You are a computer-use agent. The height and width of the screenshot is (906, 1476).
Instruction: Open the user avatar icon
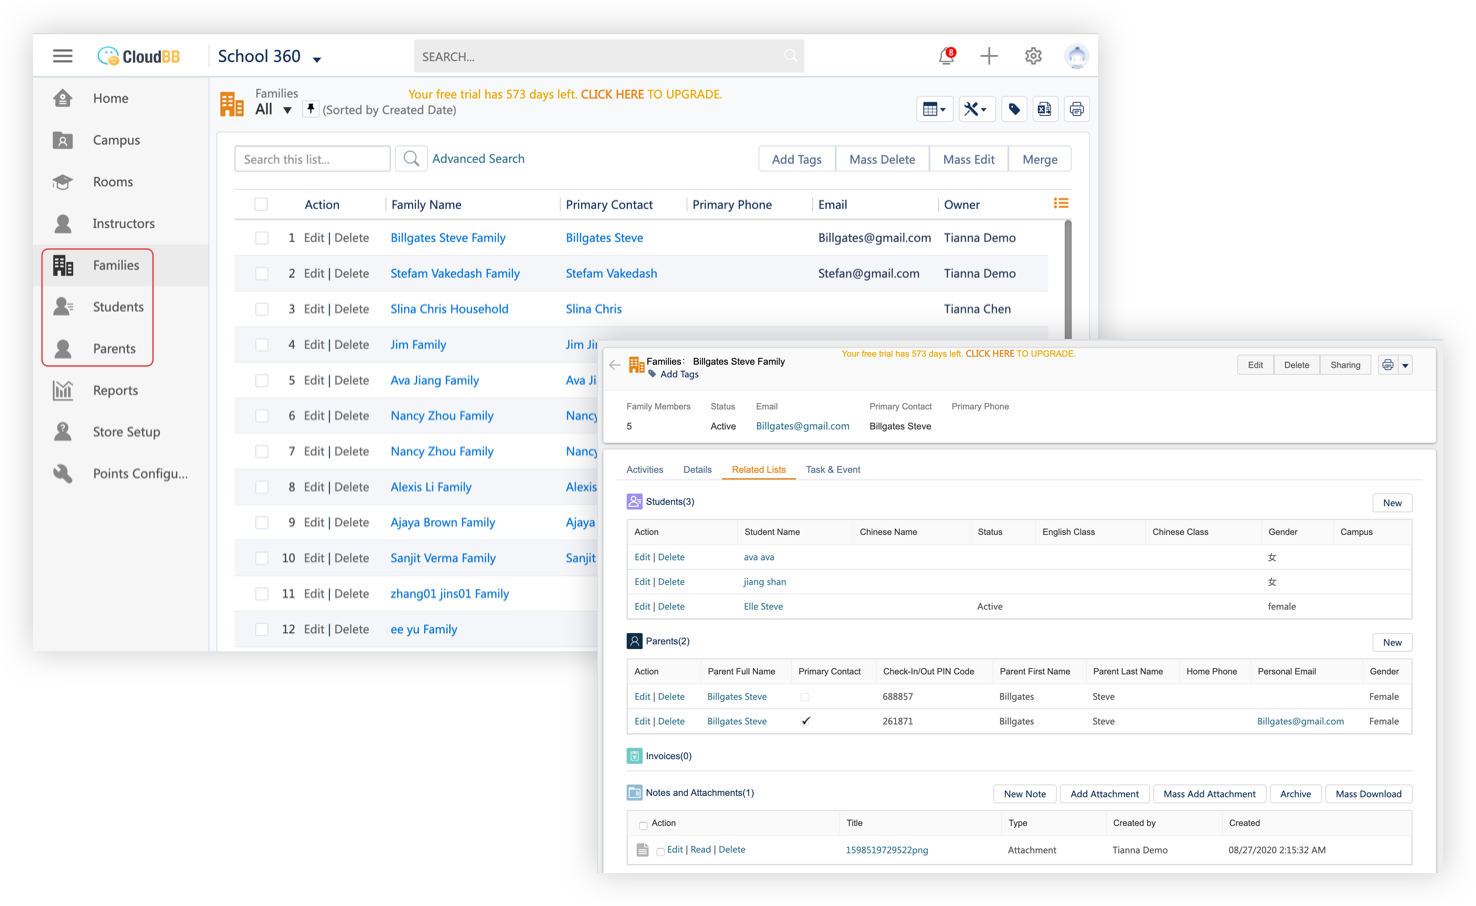click(1076, 56)
